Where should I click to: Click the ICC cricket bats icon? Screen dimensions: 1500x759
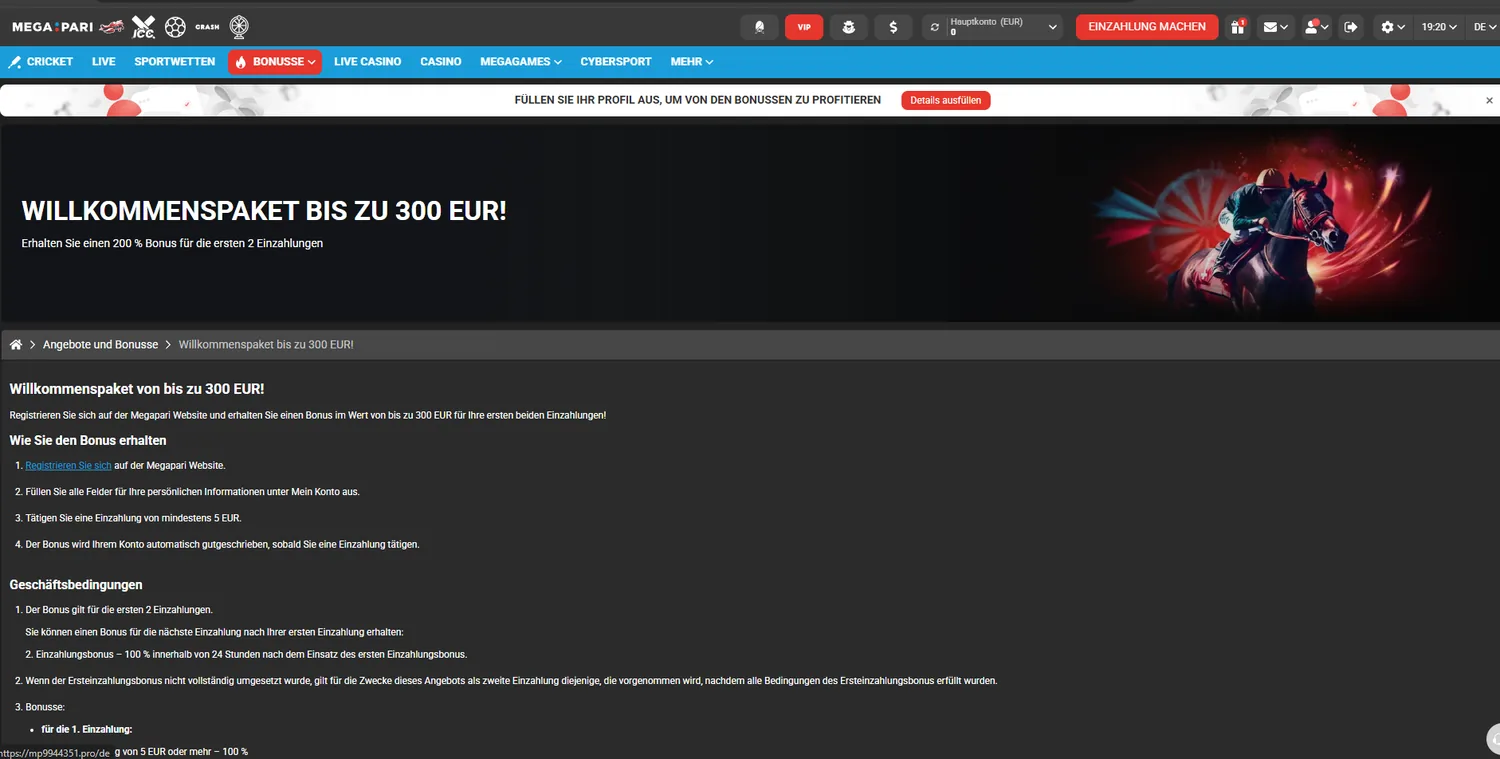(145, 27)
